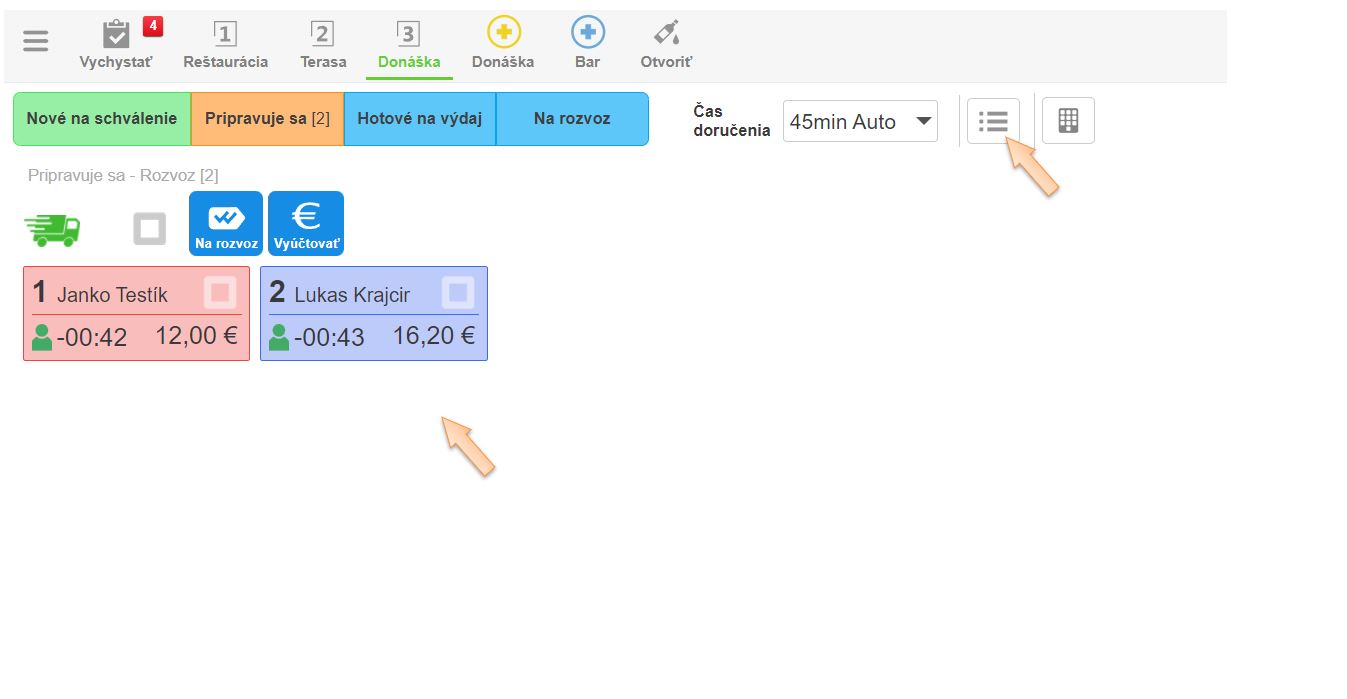
Task: Filter by Nové na schválenie status
Action: click(102, 119)
